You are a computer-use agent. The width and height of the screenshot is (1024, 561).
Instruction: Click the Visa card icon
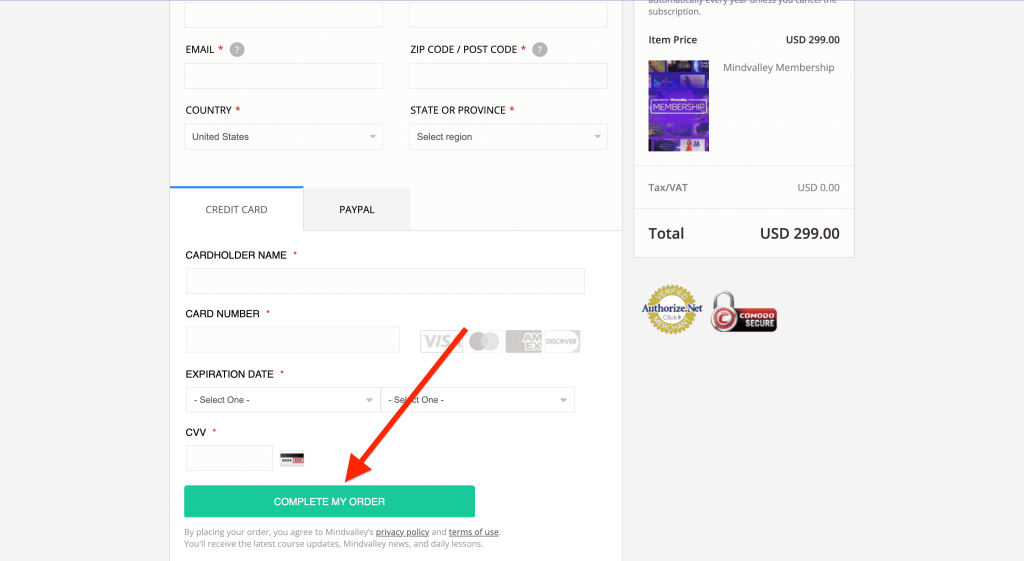[441, 341]
